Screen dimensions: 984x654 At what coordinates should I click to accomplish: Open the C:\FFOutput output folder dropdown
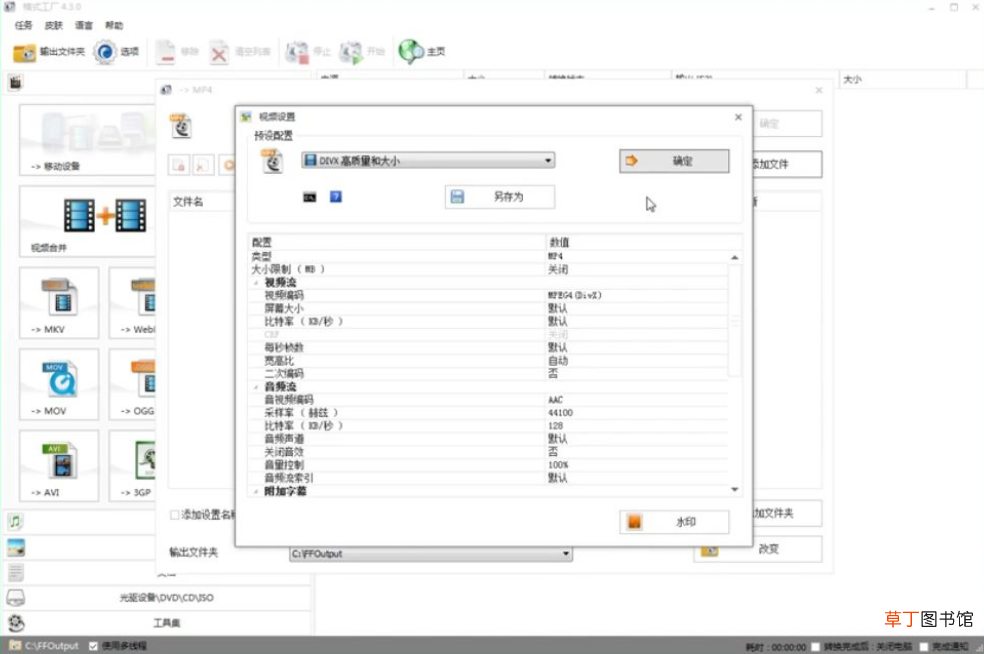point(430,554)
